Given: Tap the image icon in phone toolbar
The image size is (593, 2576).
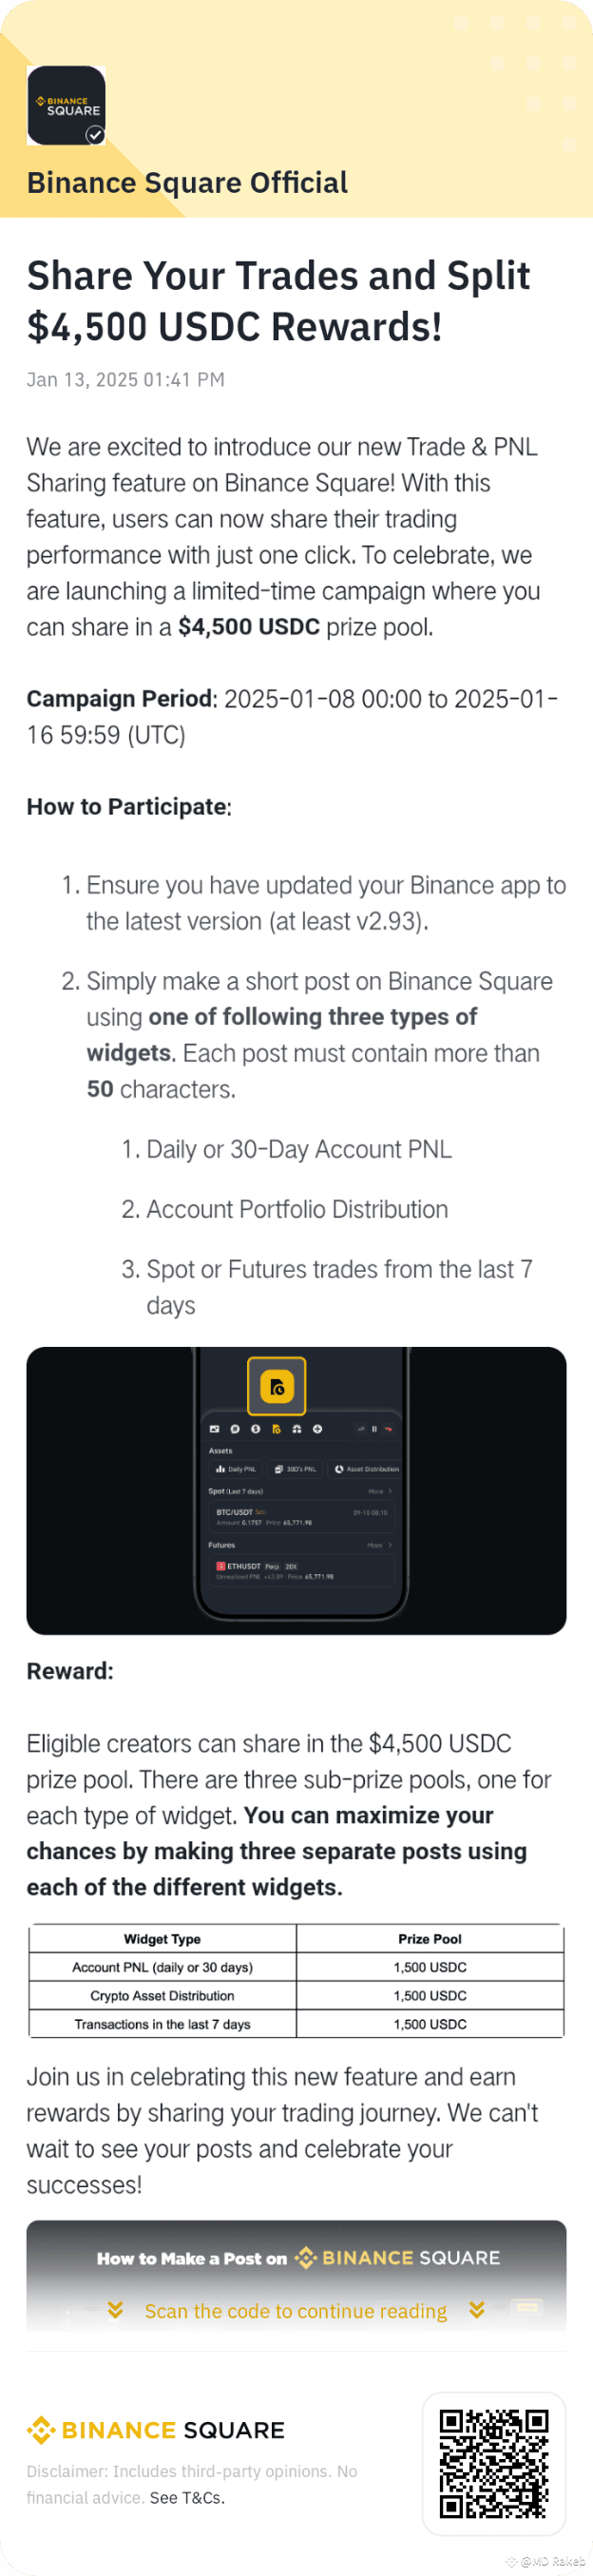Looking at the screenshot, I should coord(214,1428).
